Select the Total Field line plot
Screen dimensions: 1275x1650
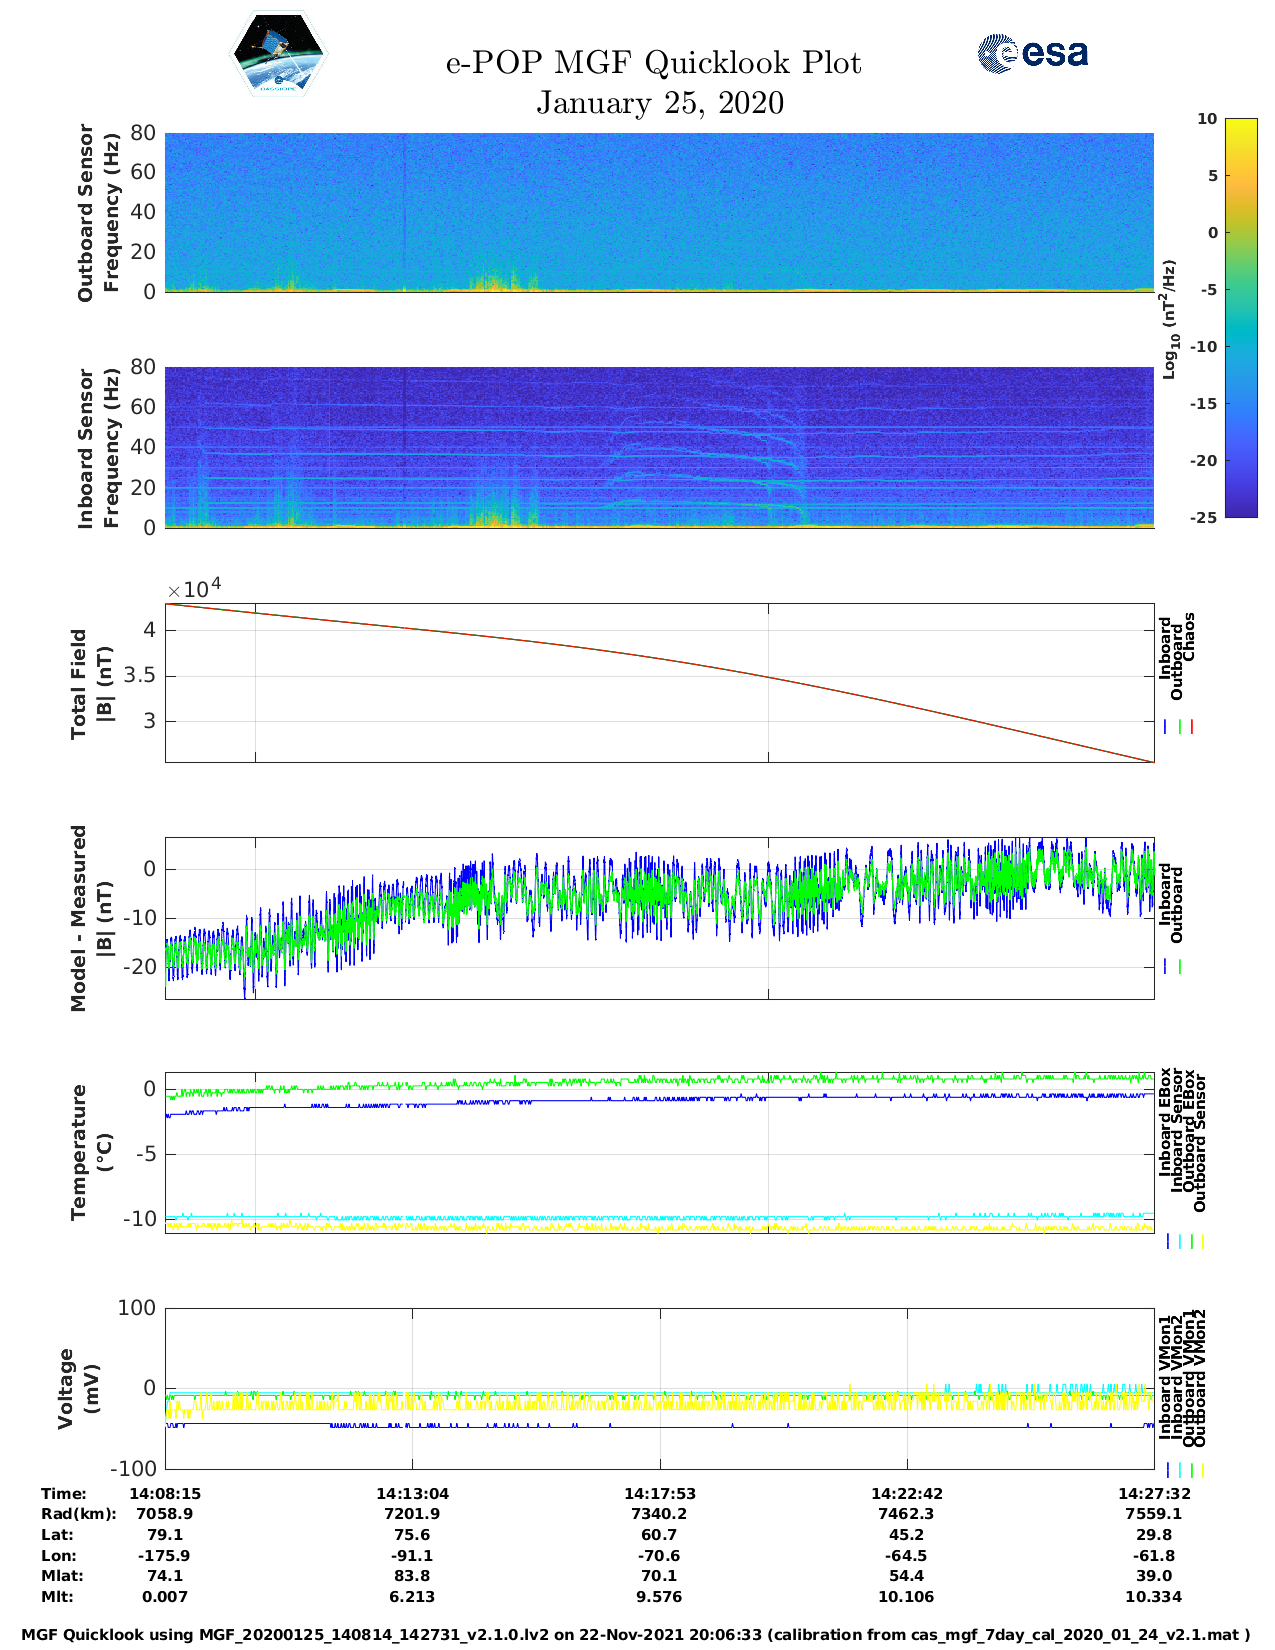click(x=659, y=683)
